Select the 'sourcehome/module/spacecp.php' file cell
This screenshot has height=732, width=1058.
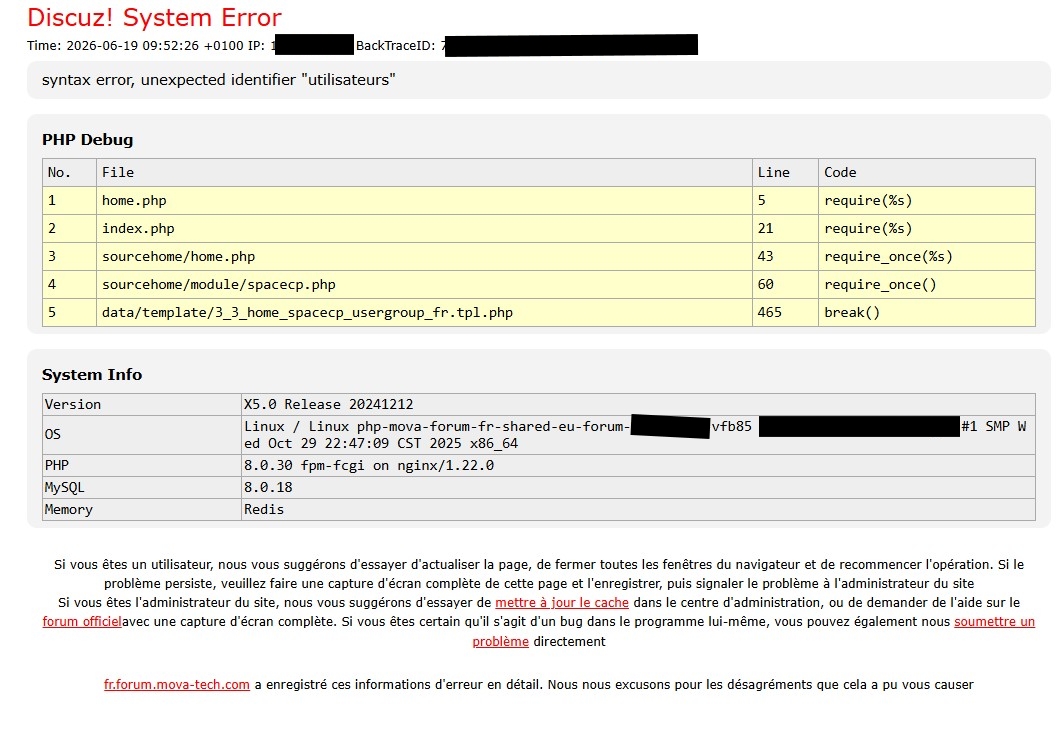pyautogui.click(x=424, y=285)
